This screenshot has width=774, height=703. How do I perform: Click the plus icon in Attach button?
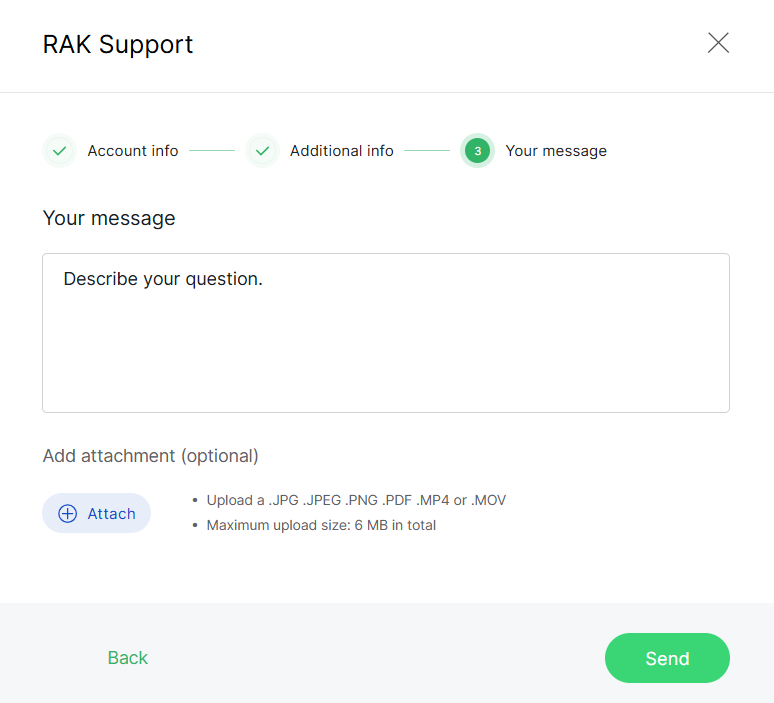(x=68, y=513)
